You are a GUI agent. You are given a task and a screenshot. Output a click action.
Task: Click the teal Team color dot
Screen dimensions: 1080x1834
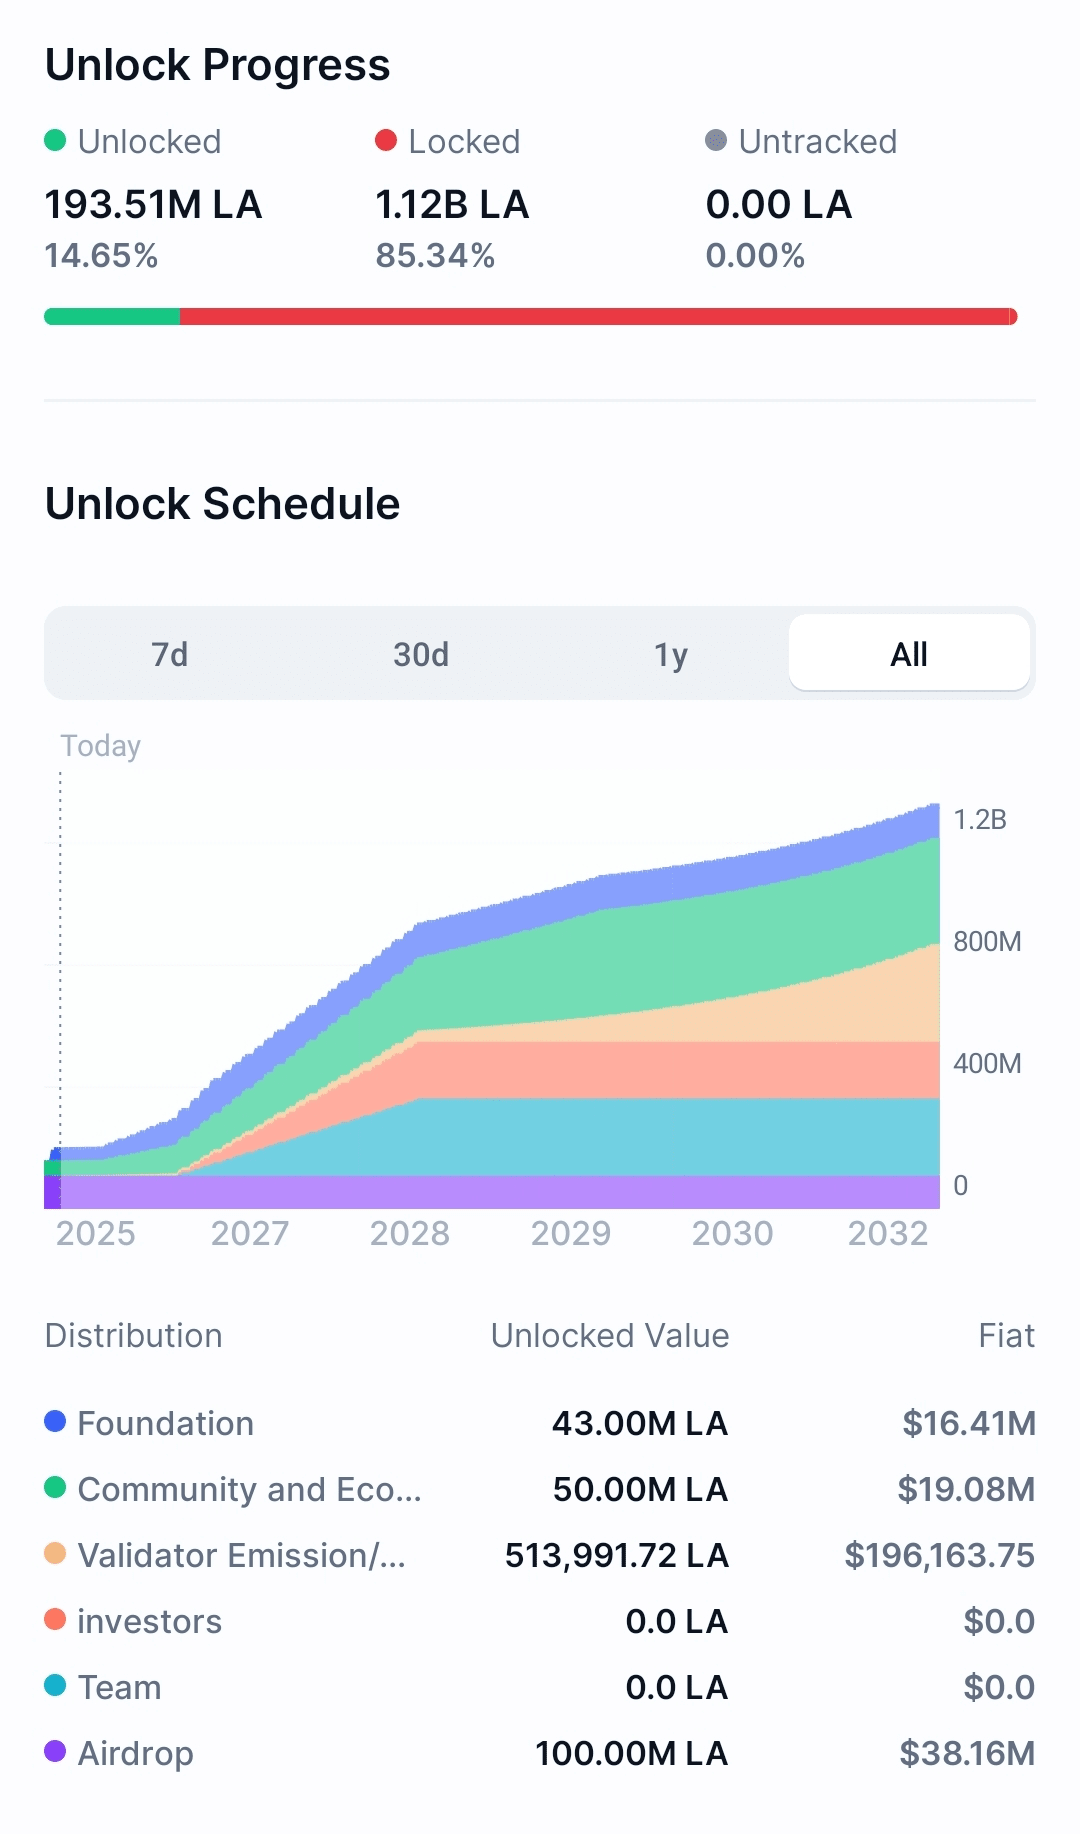coord(55,1685)
